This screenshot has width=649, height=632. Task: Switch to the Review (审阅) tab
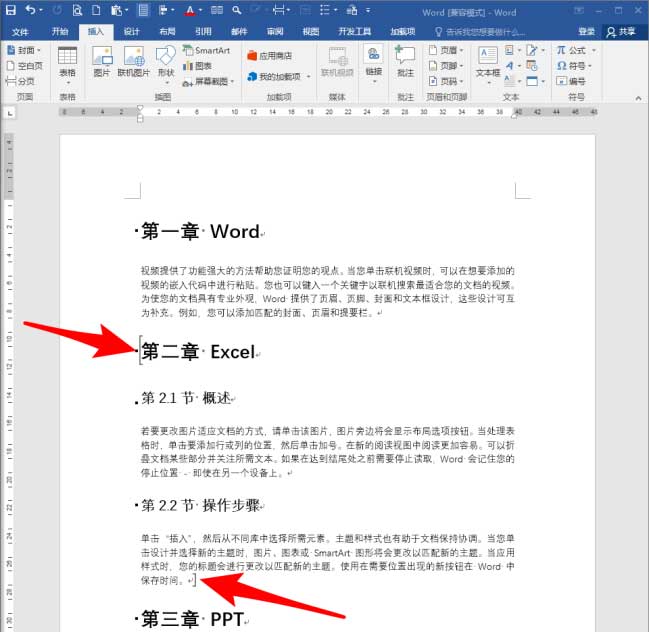click(275, 31)
